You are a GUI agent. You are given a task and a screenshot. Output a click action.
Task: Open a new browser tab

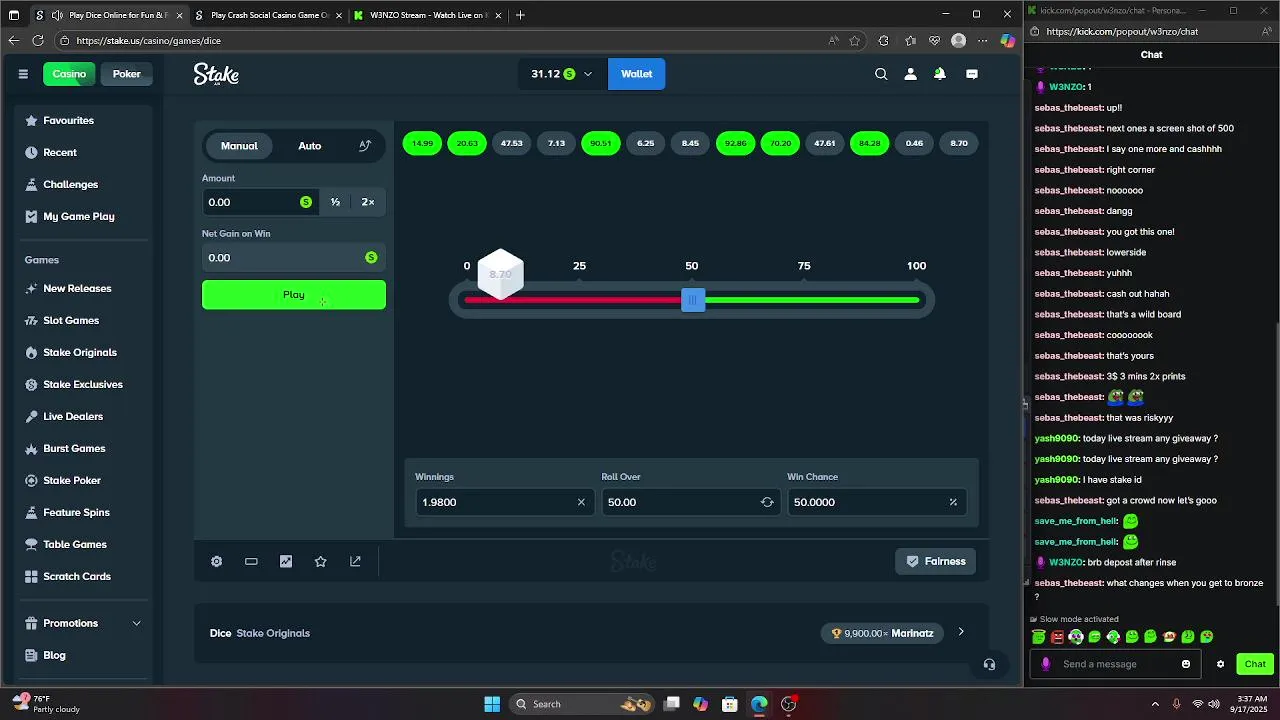[x=520, y=15]
